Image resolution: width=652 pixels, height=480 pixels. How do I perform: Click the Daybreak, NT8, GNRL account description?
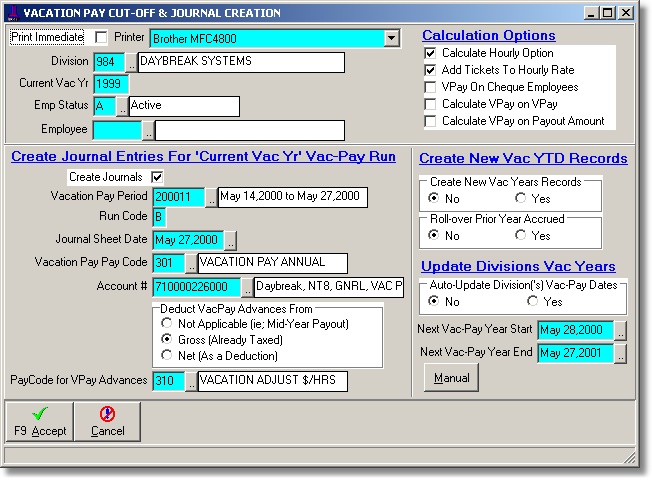329,287
